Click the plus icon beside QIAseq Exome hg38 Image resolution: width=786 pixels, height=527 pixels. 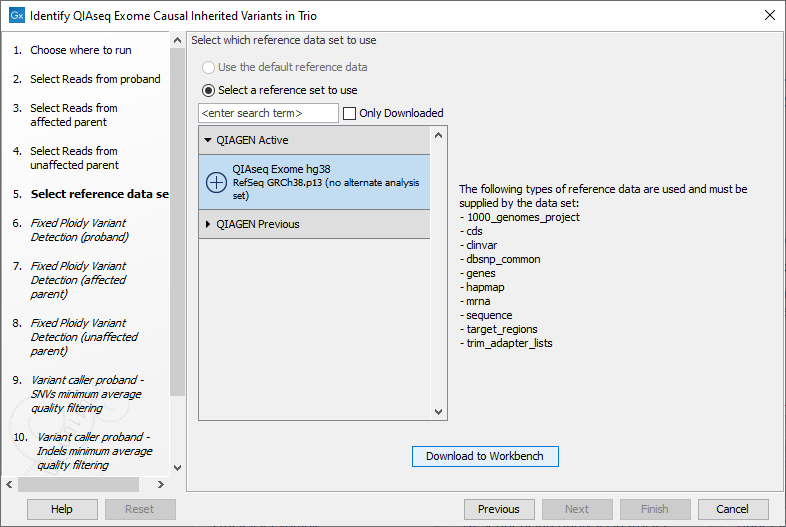coord(217,182)
